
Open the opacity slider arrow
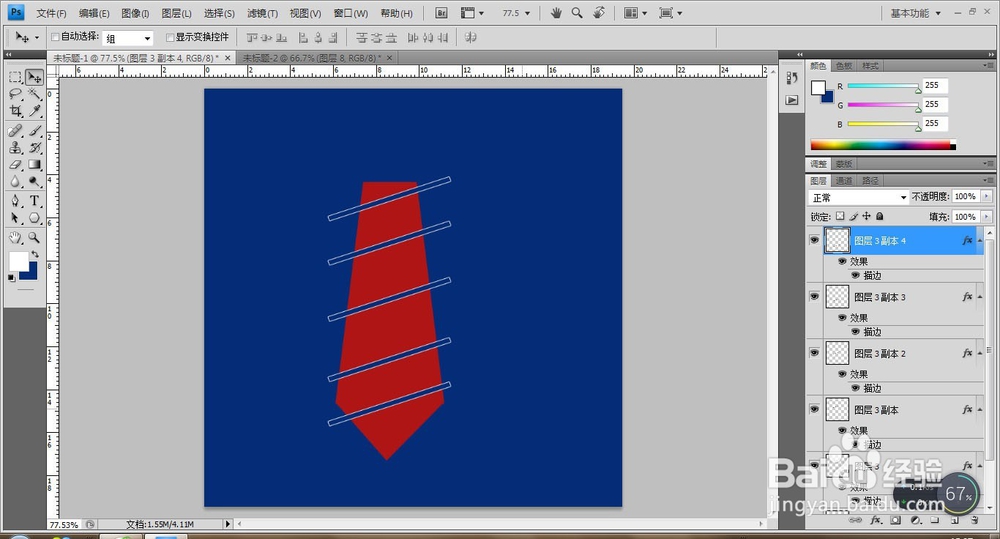tap(987, 196)
